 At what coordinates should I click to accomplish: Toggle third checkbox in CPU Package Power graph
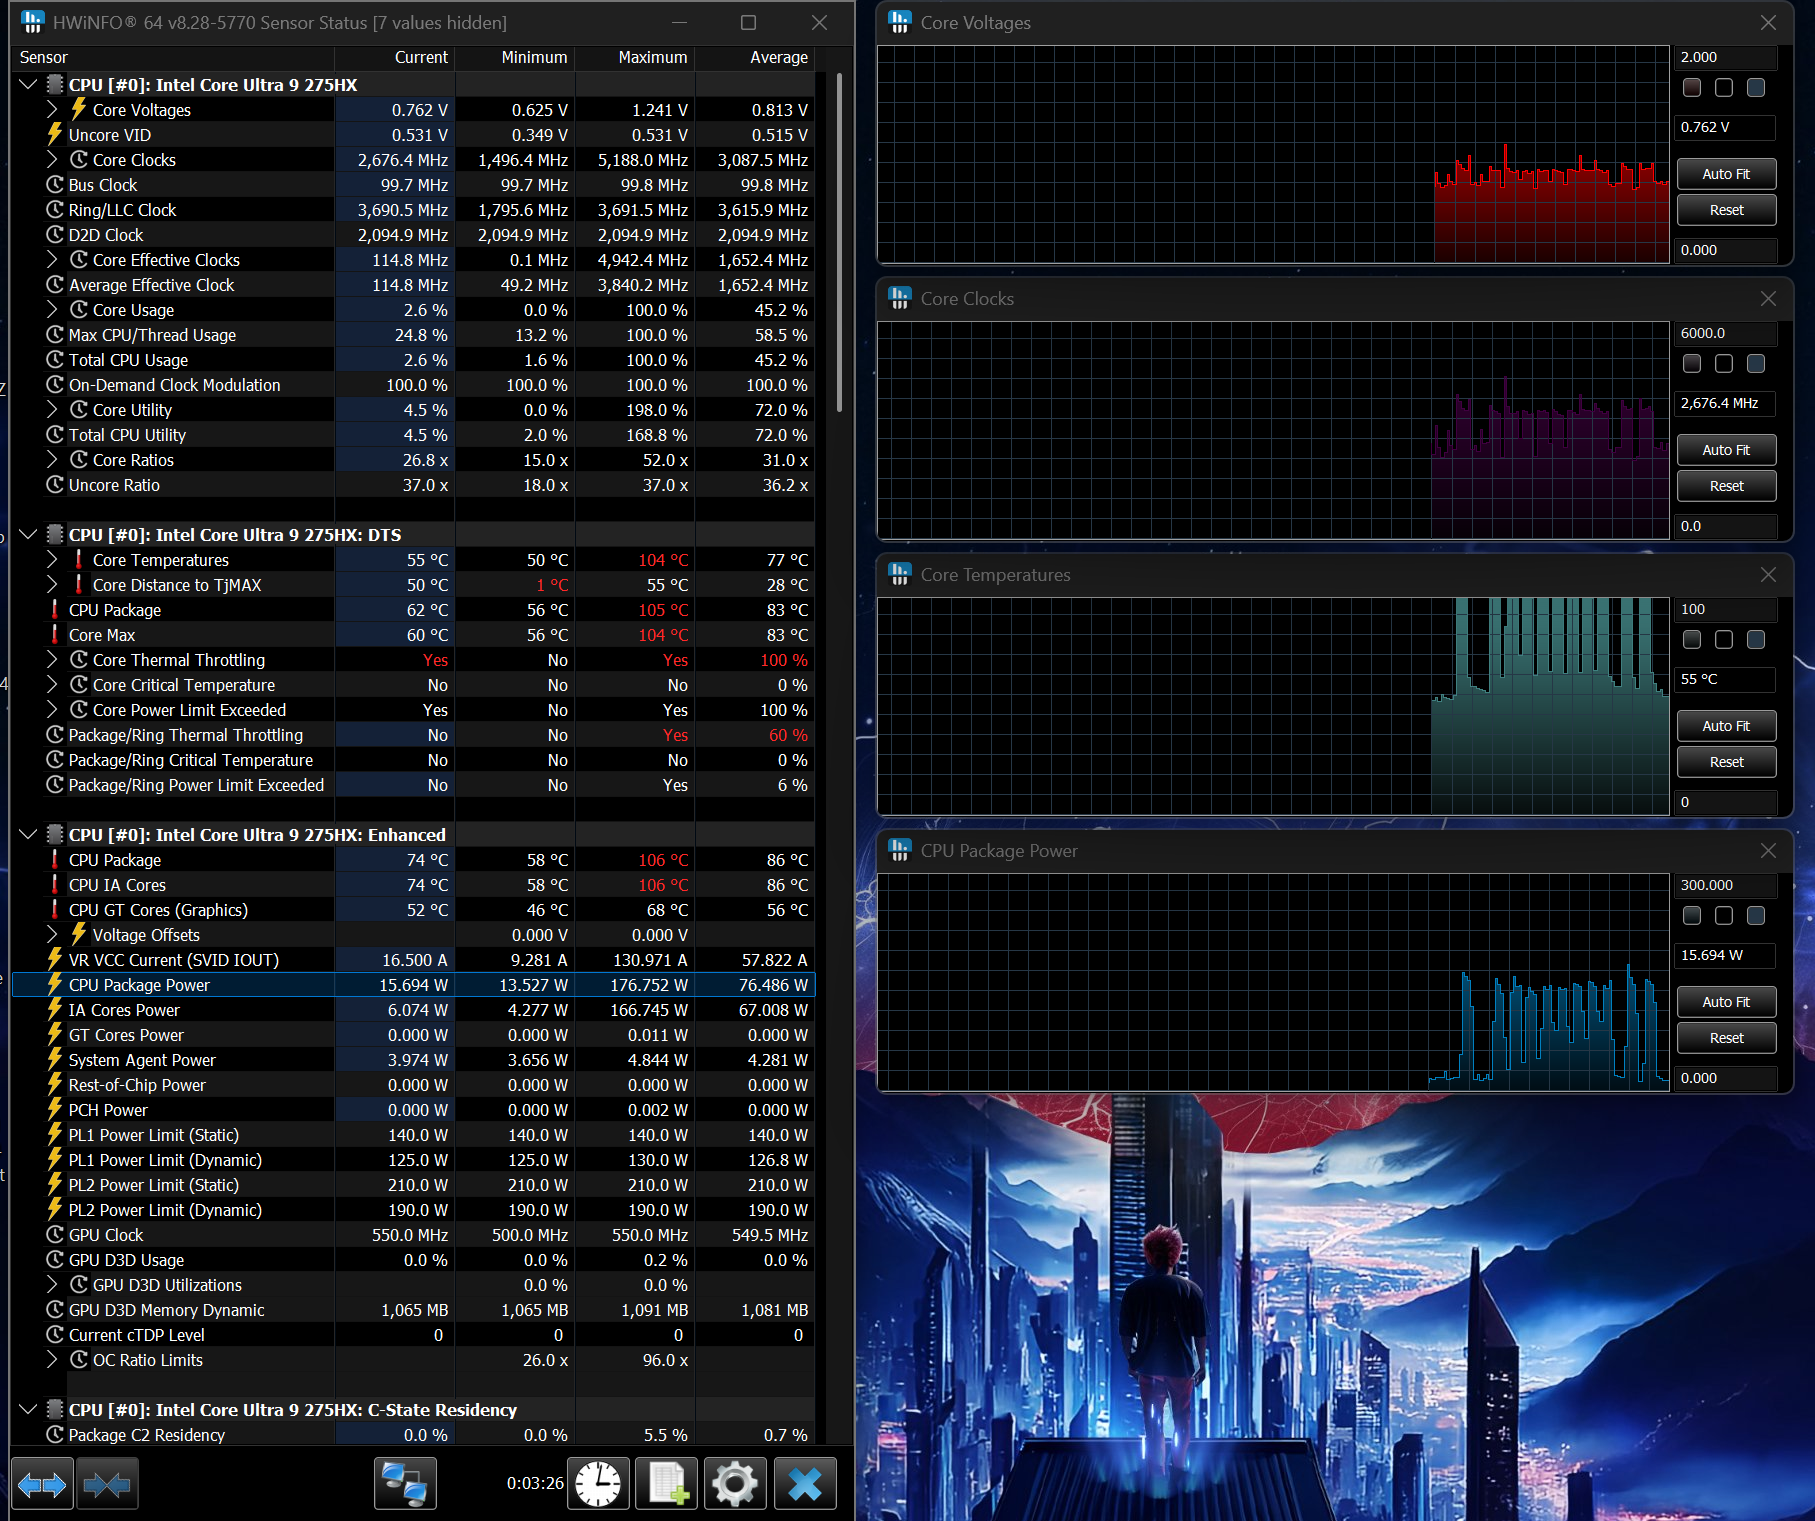coord(1756,916)
